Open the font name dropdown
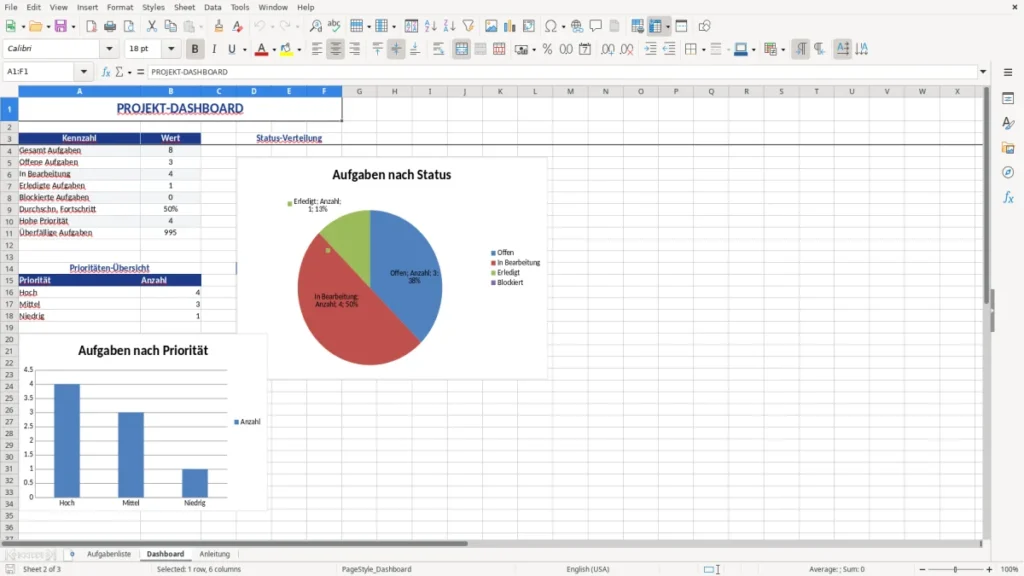Image resolution: width=1024 pixels, height=576 pixels. pyautogui.click(x=109, y=49)
